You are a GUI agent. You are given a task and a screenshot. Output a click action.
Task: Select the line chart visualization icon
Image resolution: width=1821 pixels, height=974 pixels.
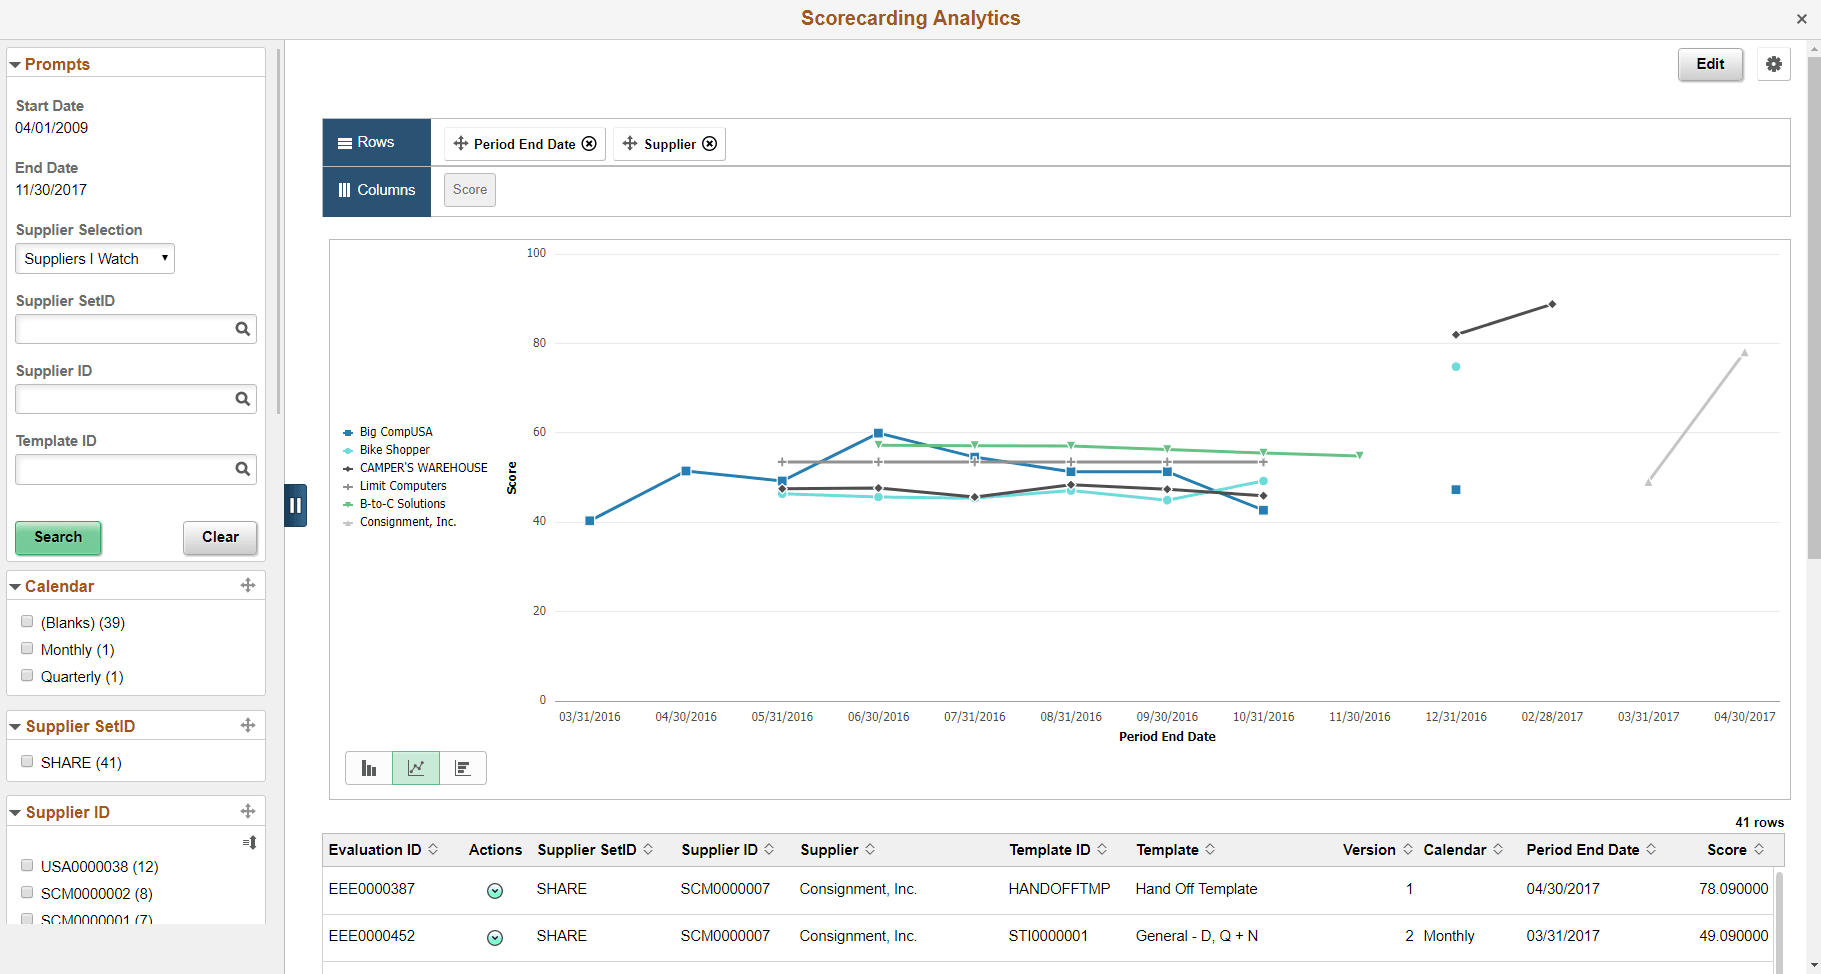[416, 767]
